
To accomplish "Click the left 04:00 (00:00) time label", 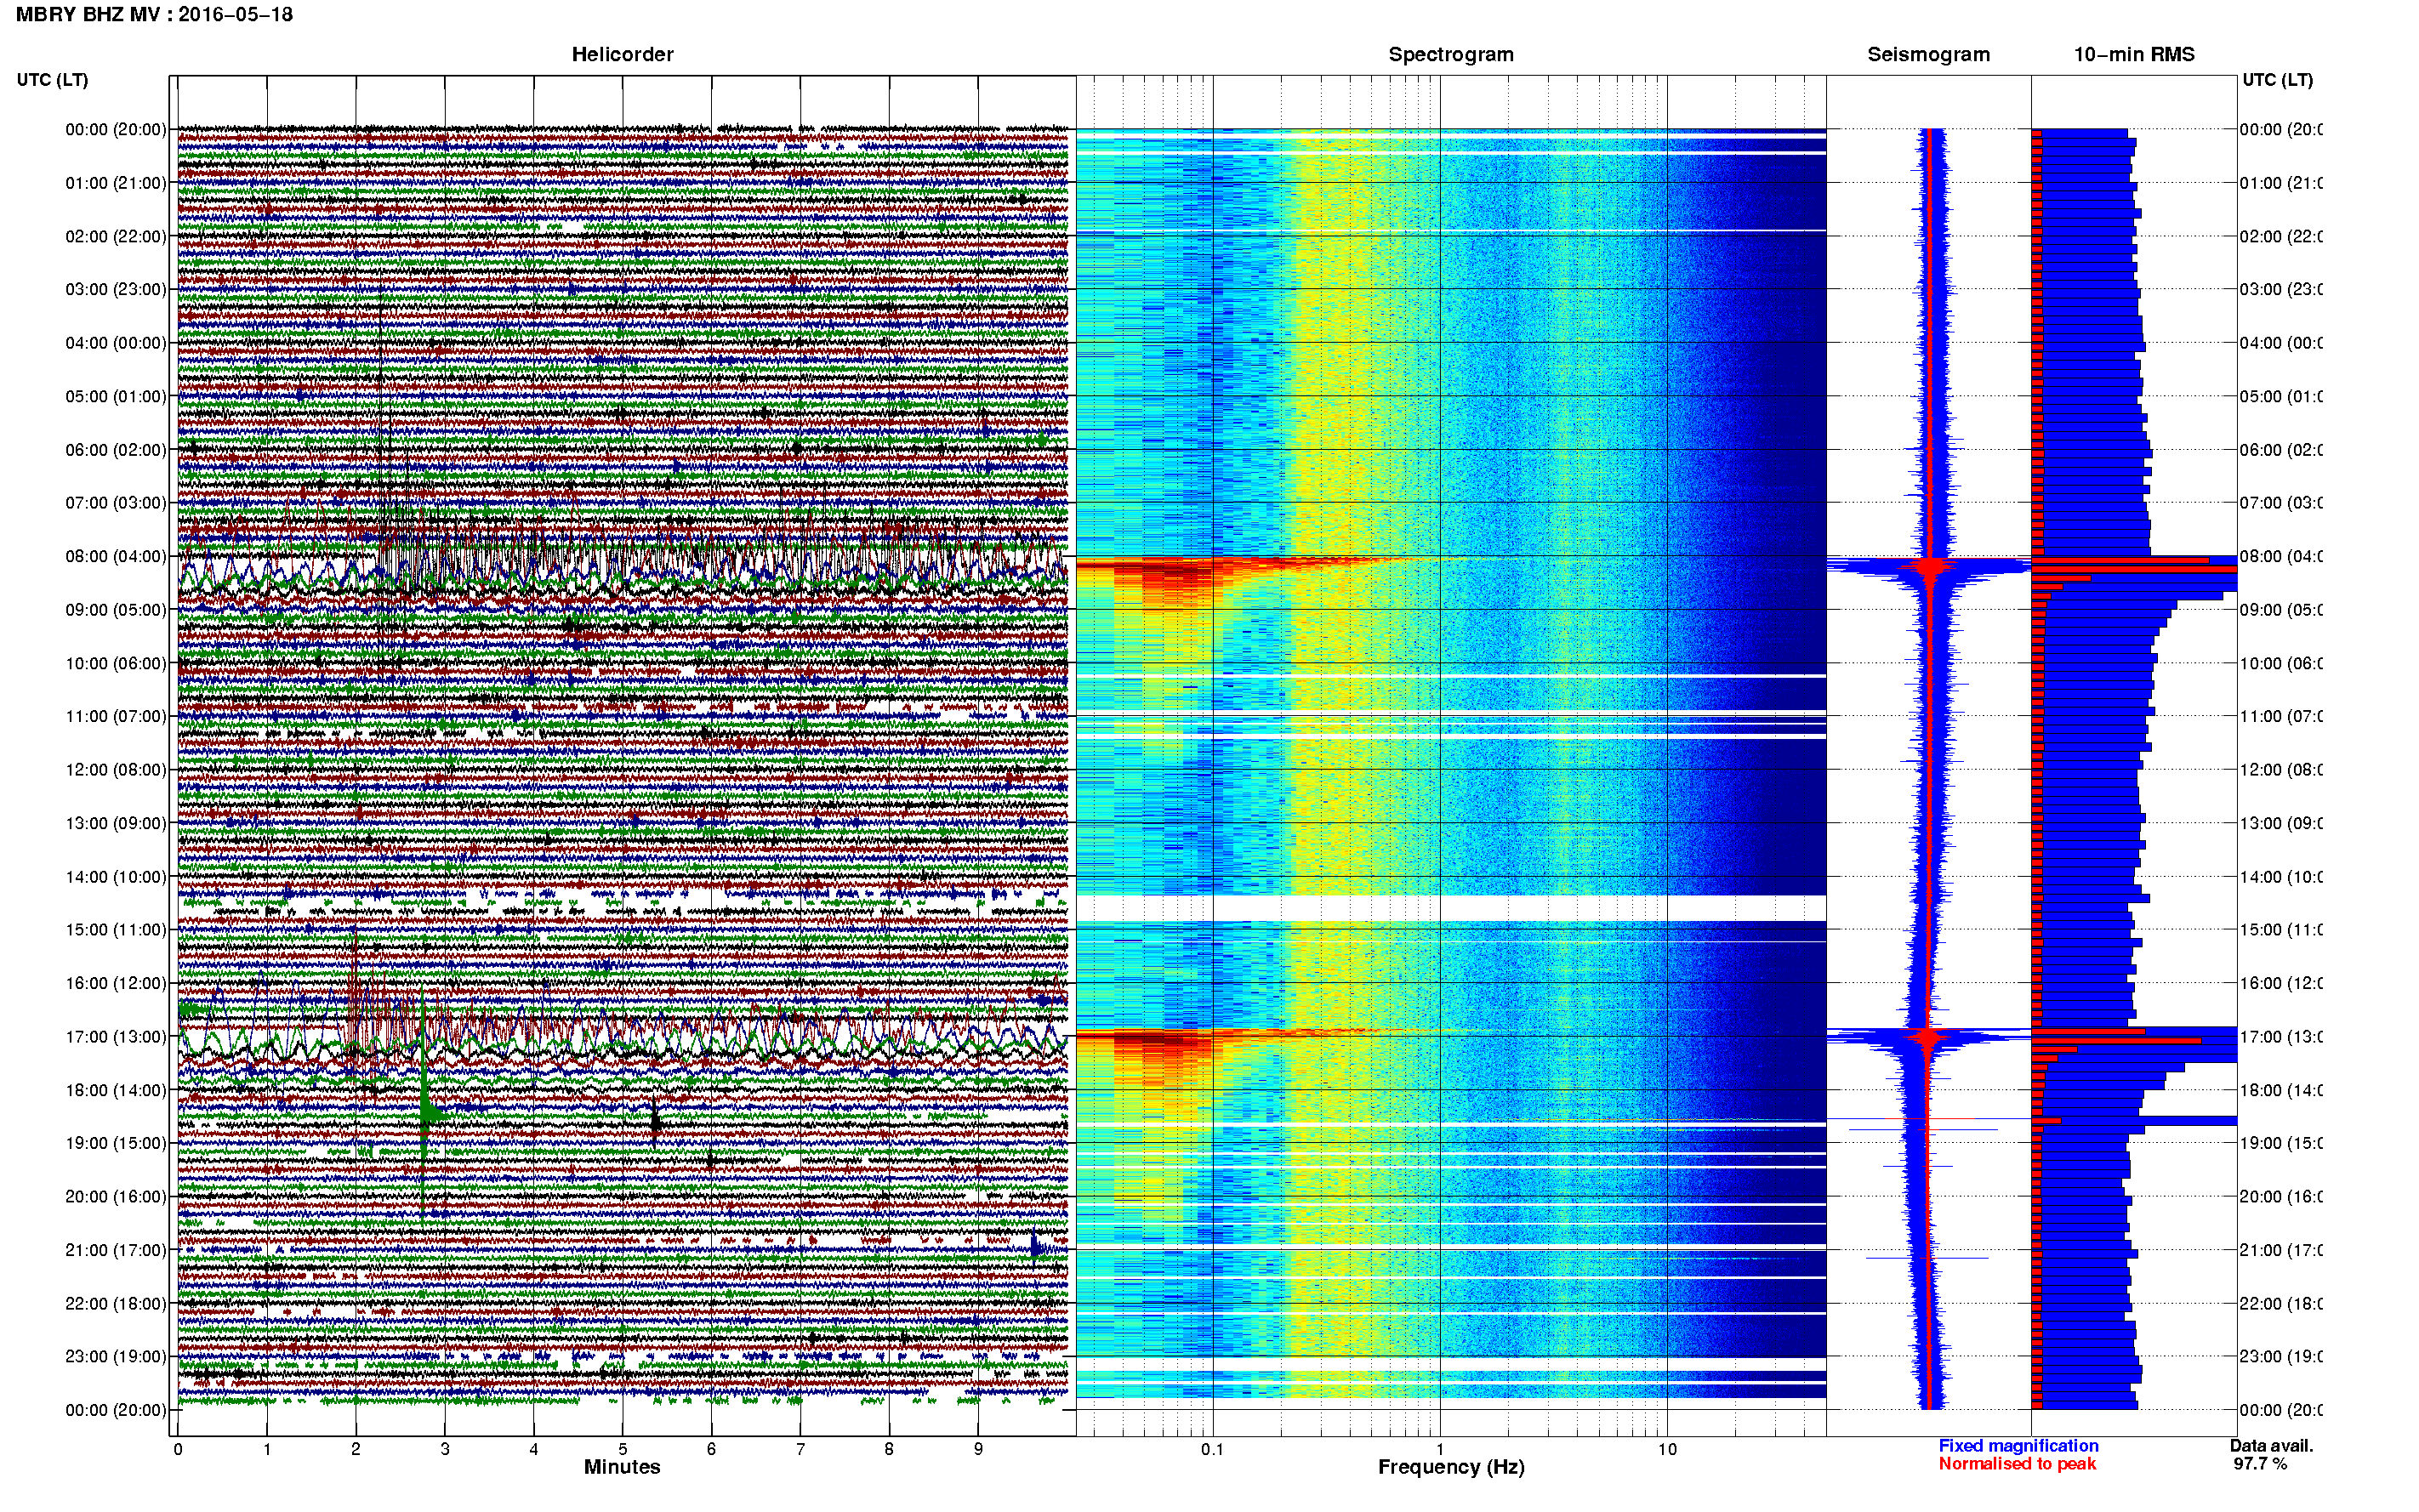I will (116, 343).
